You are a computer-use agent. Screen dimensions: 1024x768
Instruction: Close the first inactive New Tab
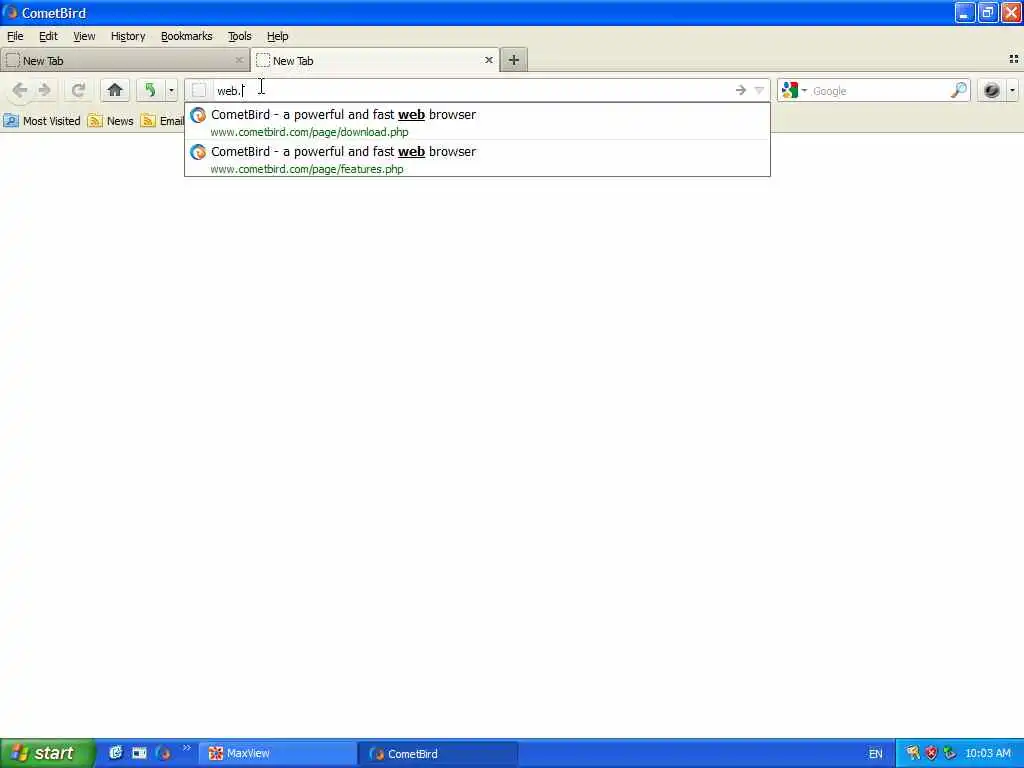coord(239,60)
